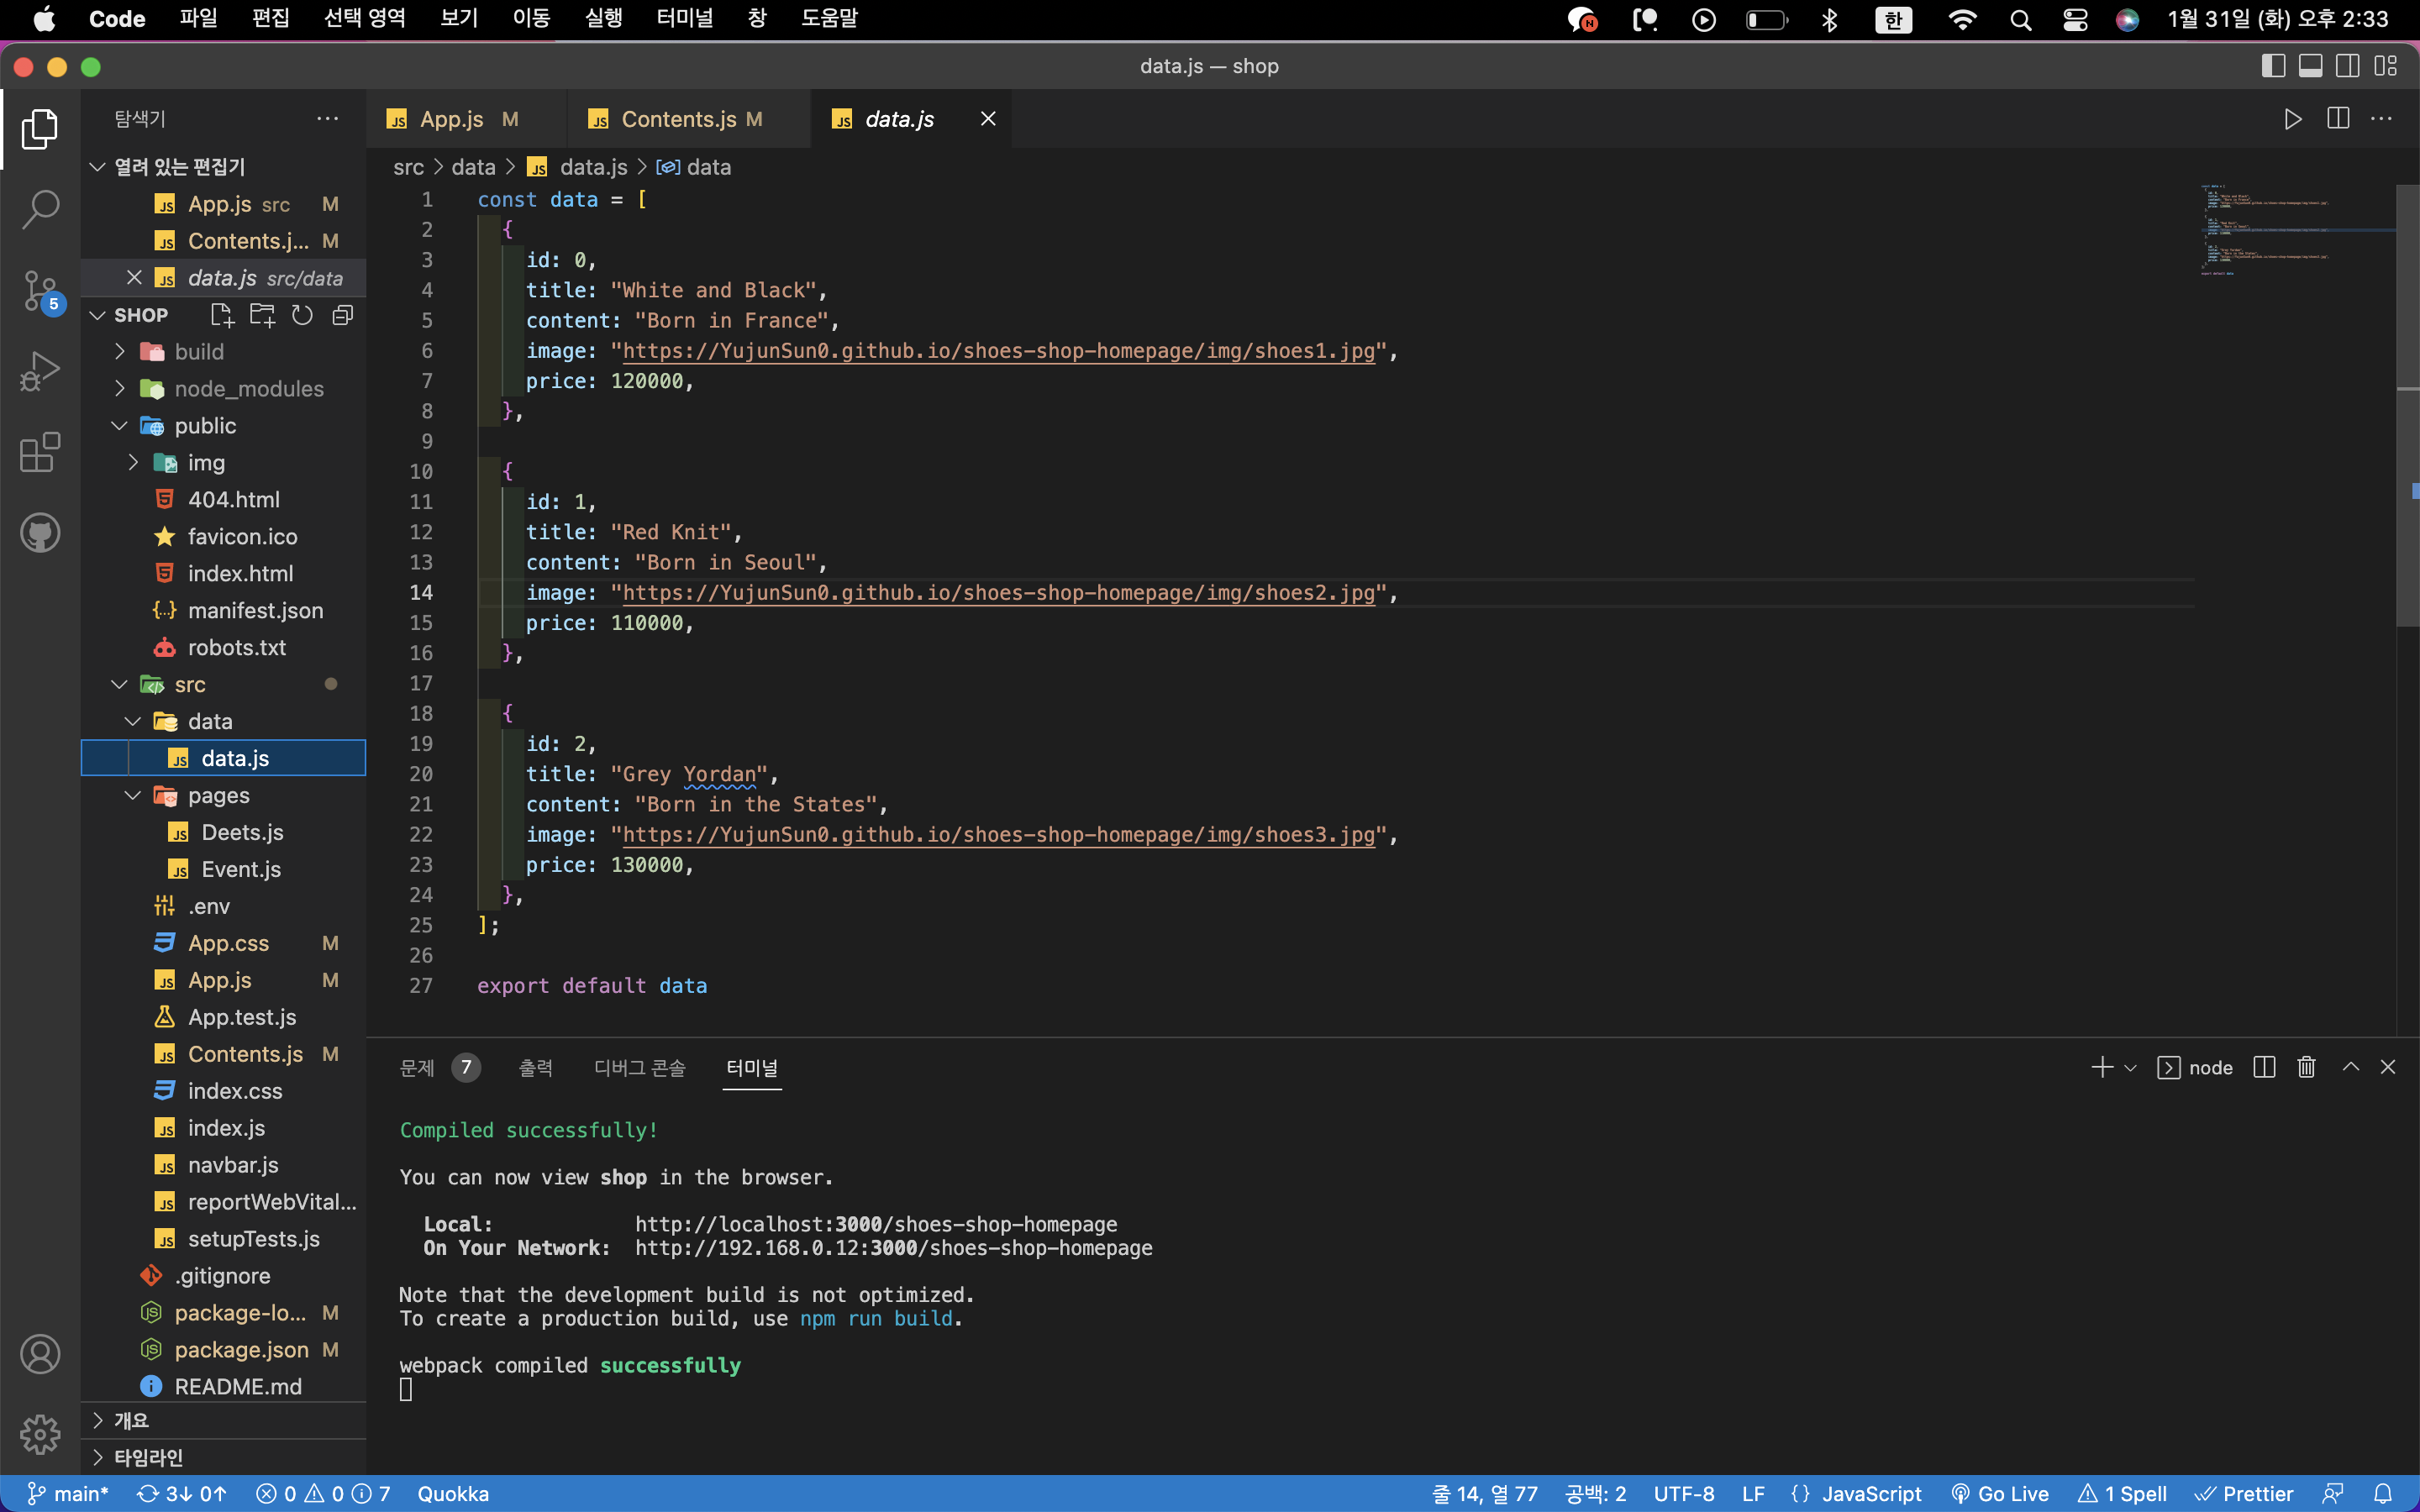Run the code with the play icon
Image resolution: width=2420 pixels, height=1512 pixels.
(x=2293, y=119)
